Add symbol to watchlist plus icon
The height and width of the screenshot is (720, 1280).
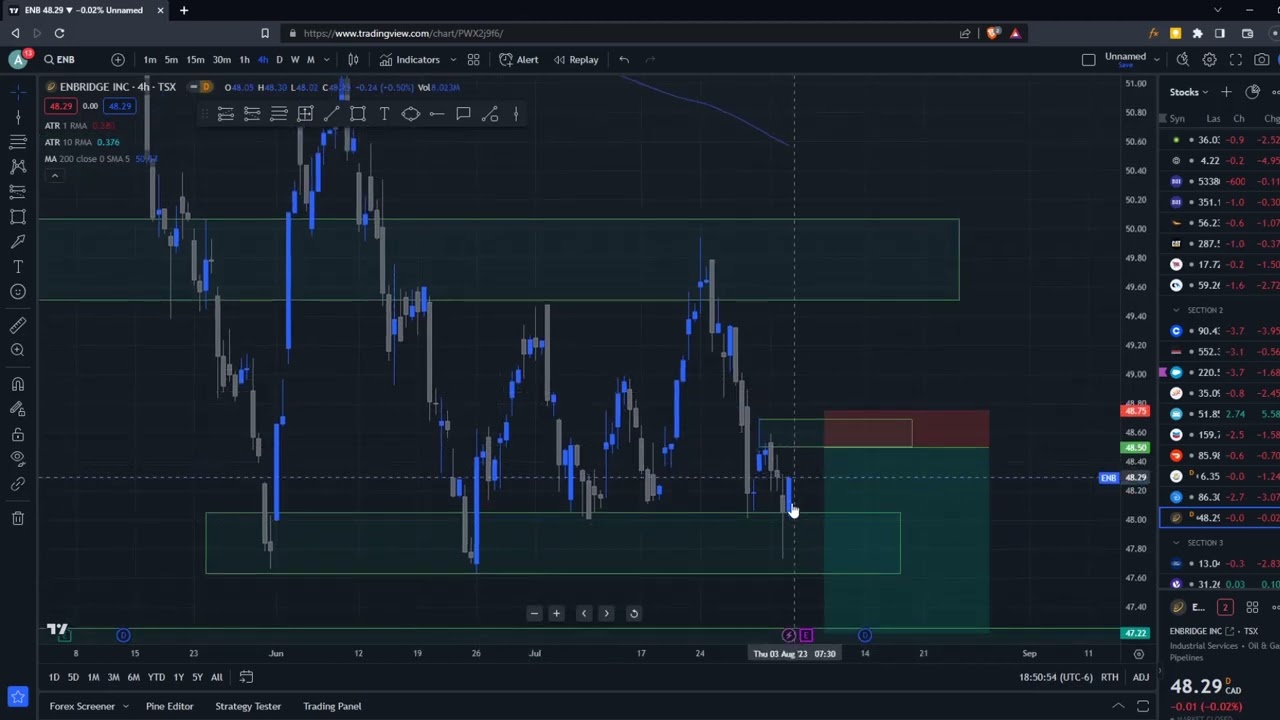(x=1226, y=92)
